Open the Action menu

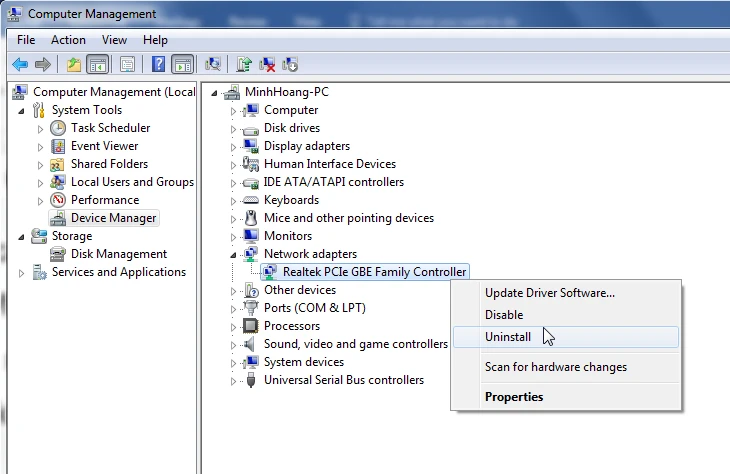pyautogui.click(x=68, y=40)
